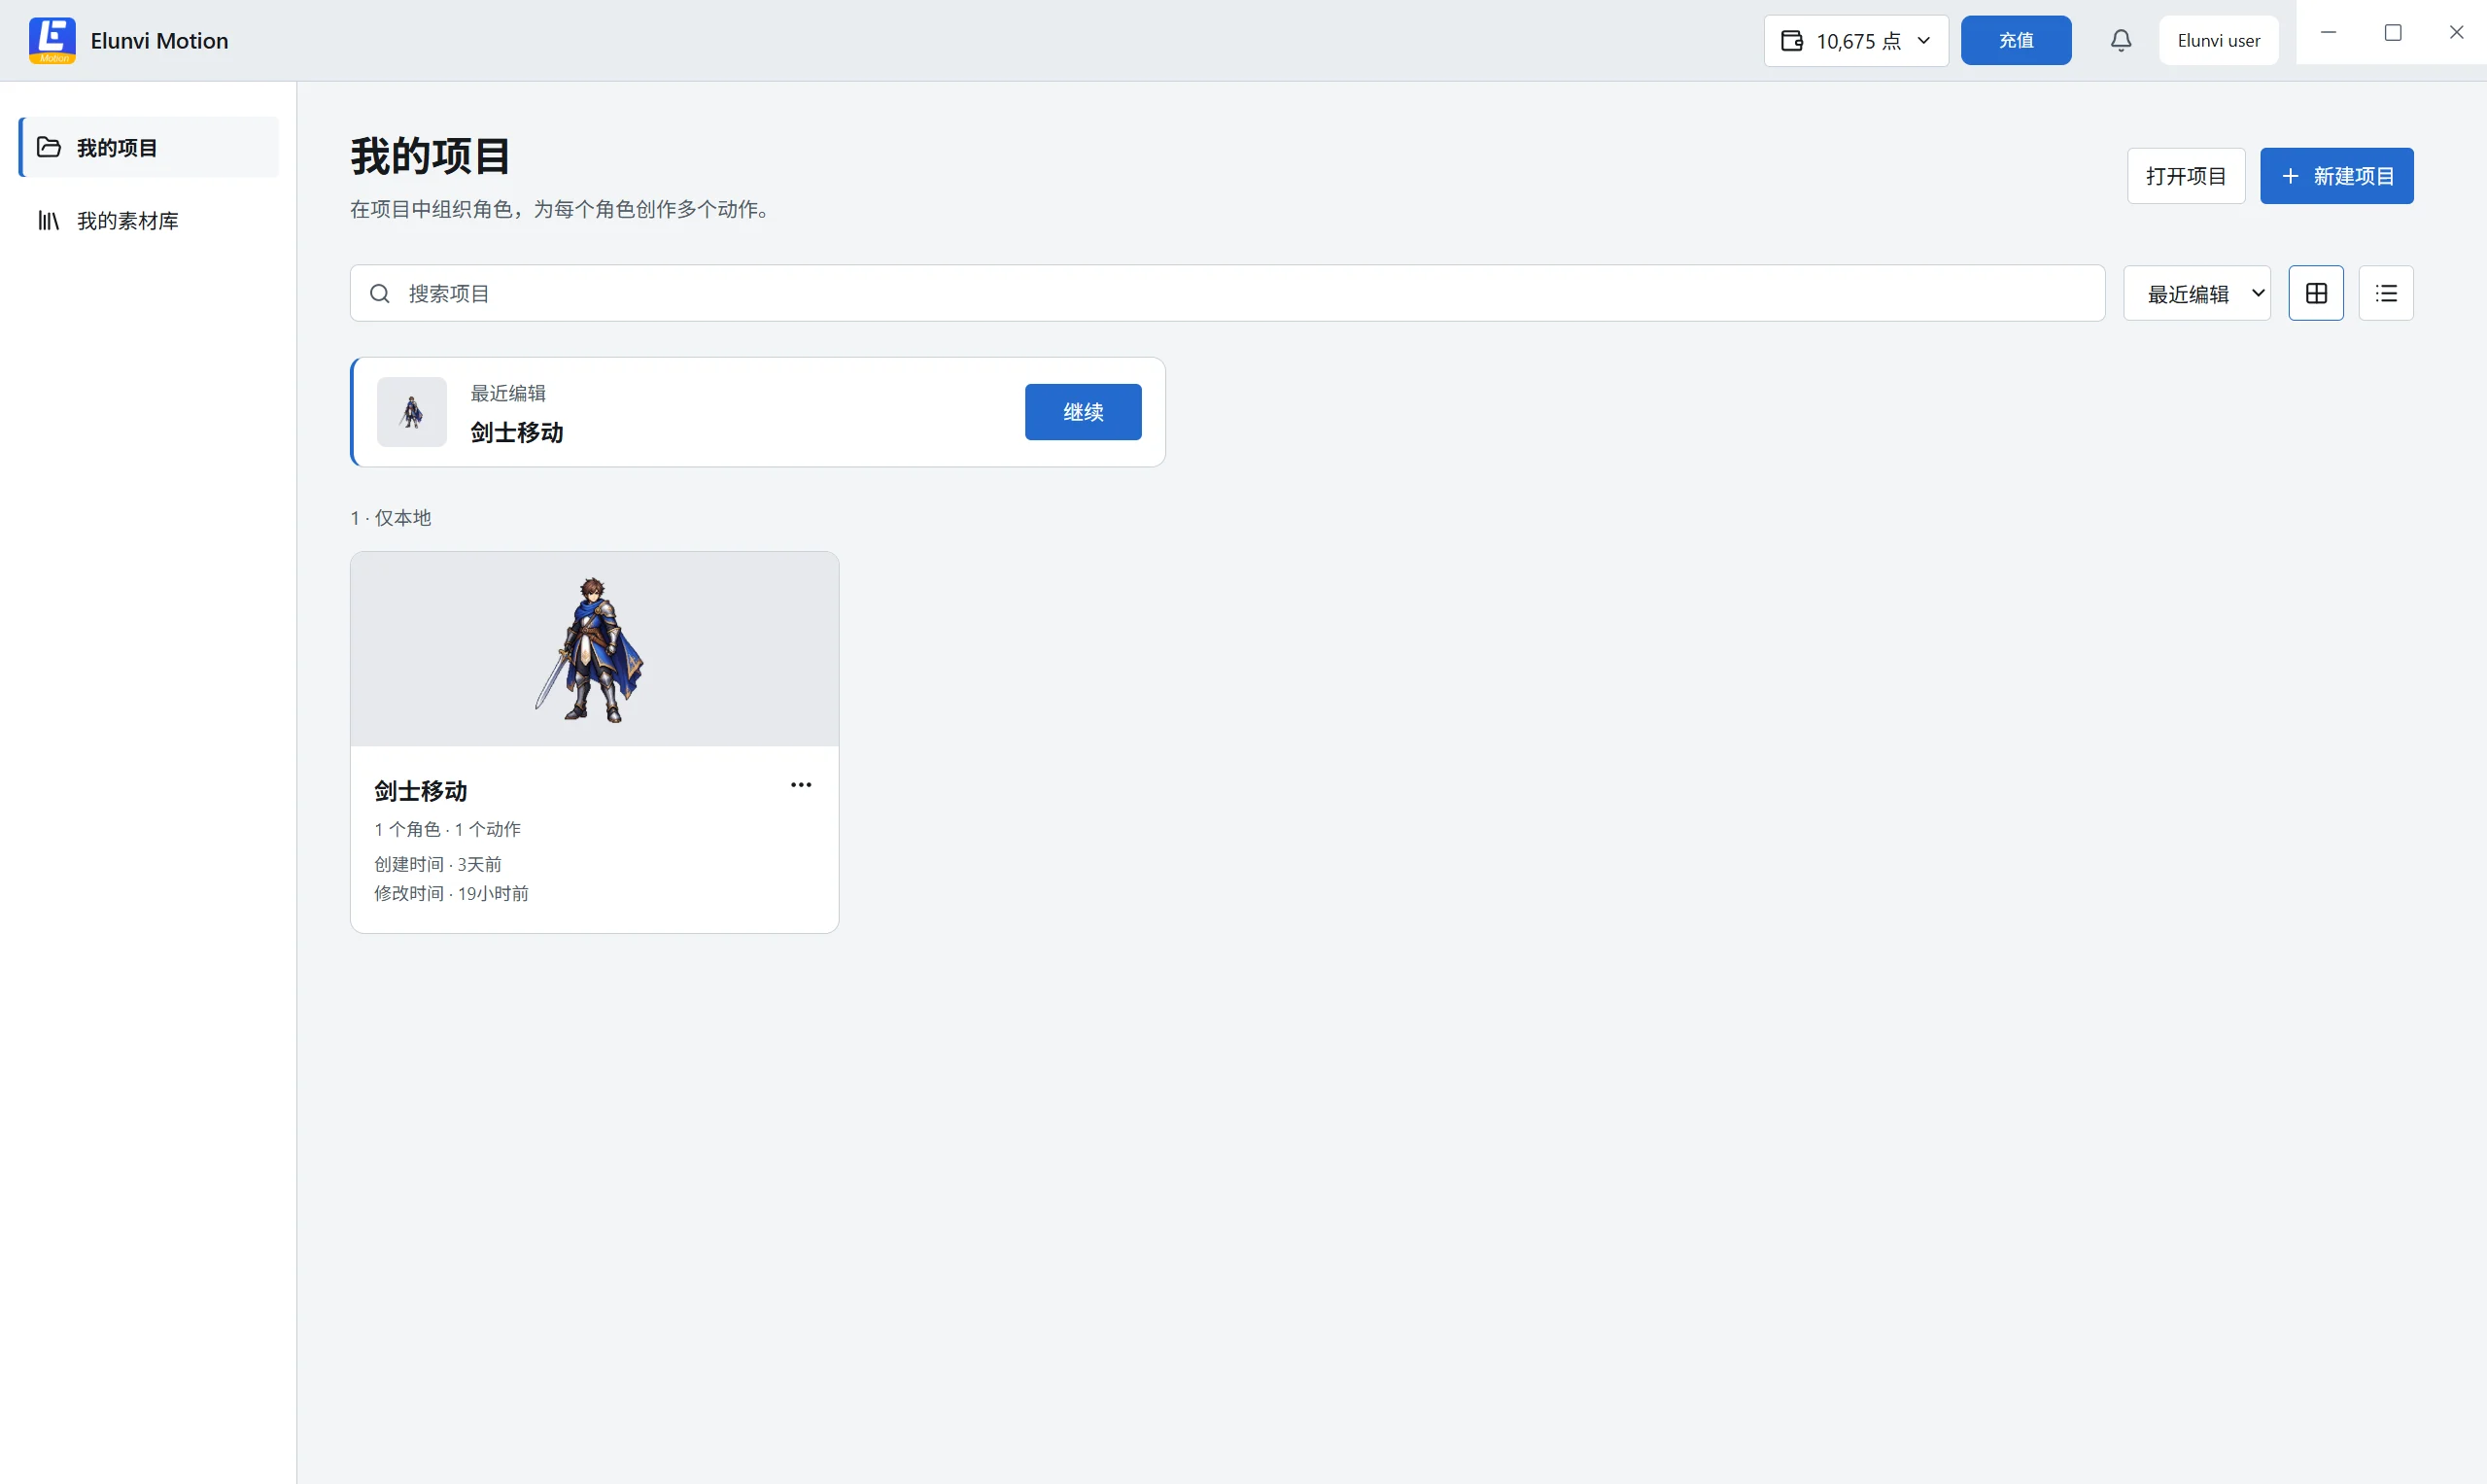Click the wallet icon beside 10,675 点
2487x1484 pixels.
1792,40
